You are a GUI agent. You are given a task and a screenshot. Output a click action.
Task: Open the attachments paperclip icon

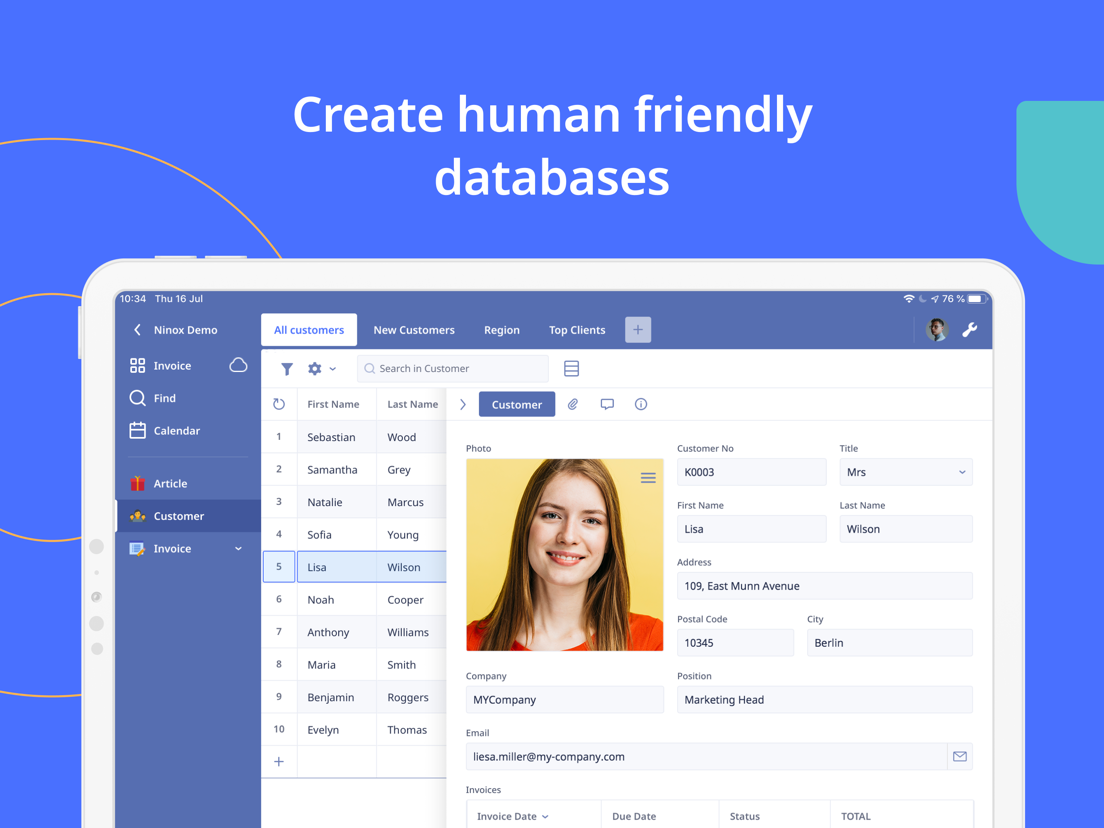click(x=573, y=404)
